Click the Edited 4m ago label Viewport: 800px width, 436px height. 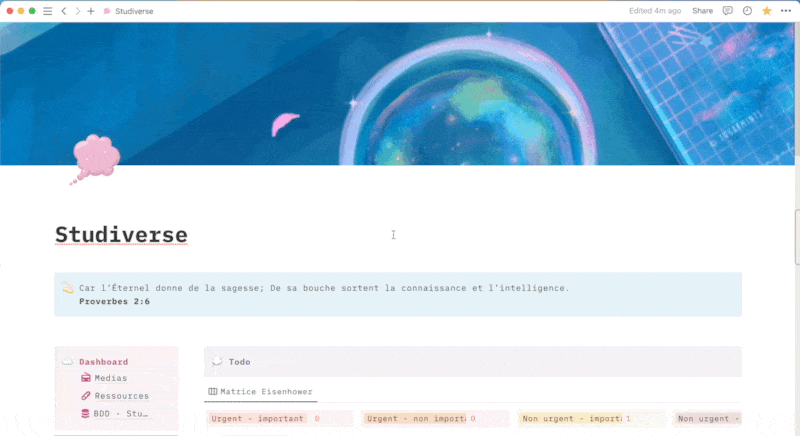pyautogui.click(x=655, y=11)
